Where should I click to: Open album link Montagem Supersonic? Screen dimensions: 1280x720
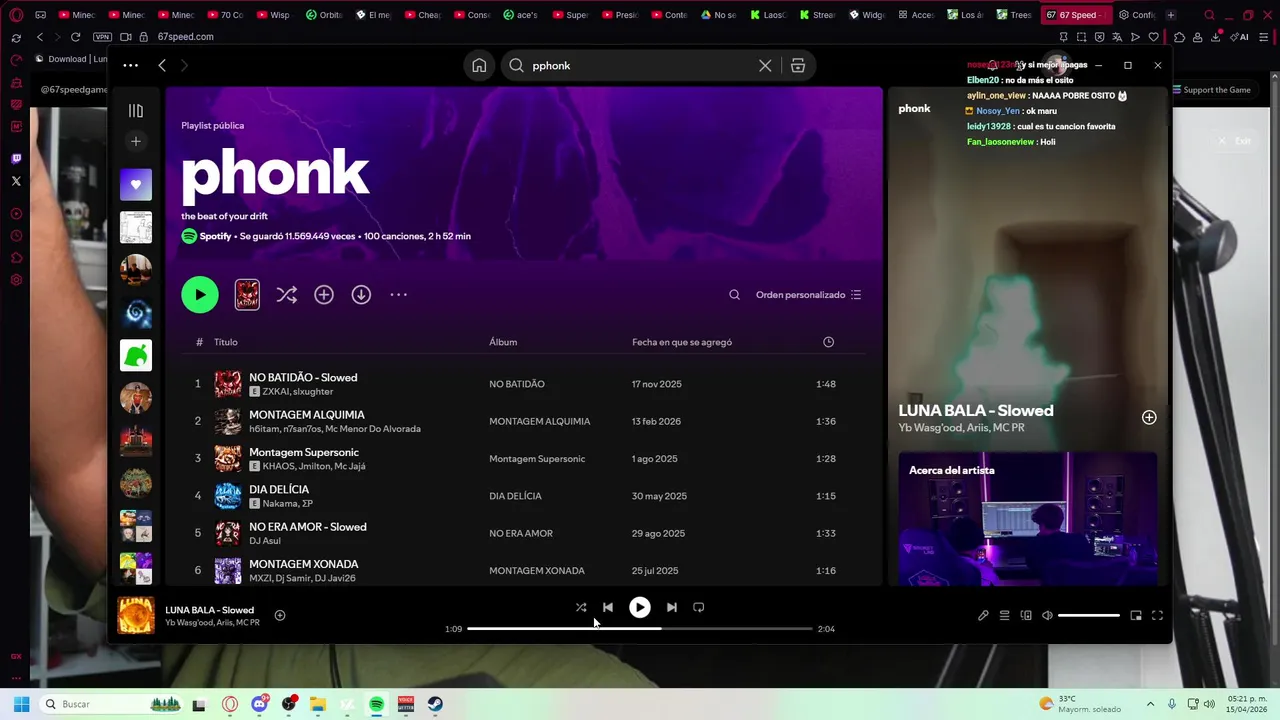coord(537,459)
